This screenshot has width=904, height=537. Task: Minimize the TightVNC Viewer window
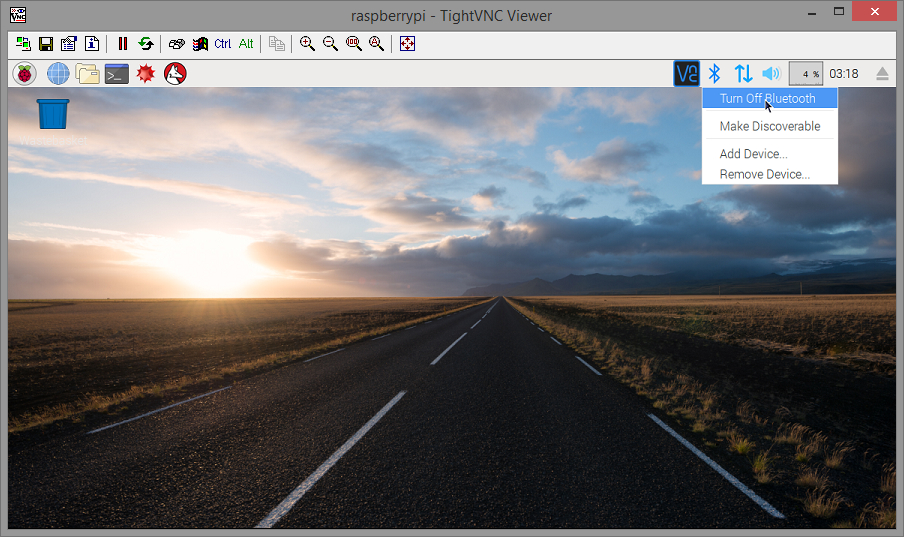pyautogui.click(x=812, y=12)
